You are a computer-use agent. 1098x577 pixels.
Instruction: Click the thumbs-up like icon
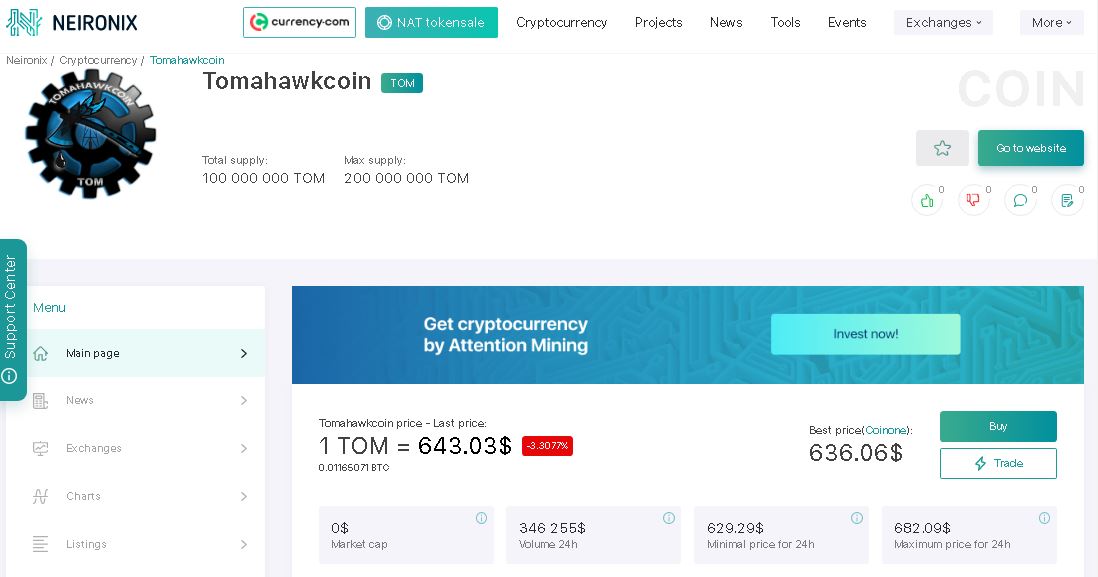pyautogui.click(x=927, y=201)
